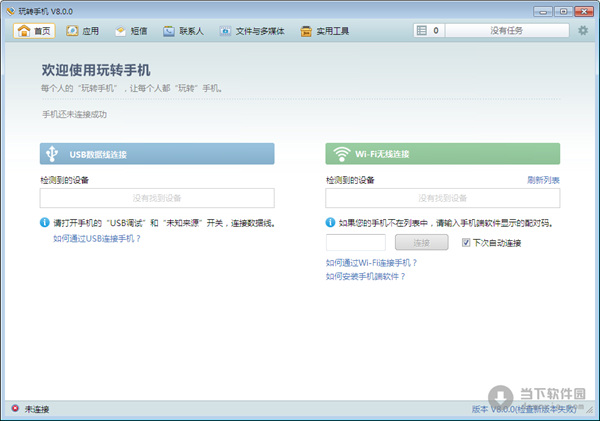Go to the 联系人 tab

[183, 31]
